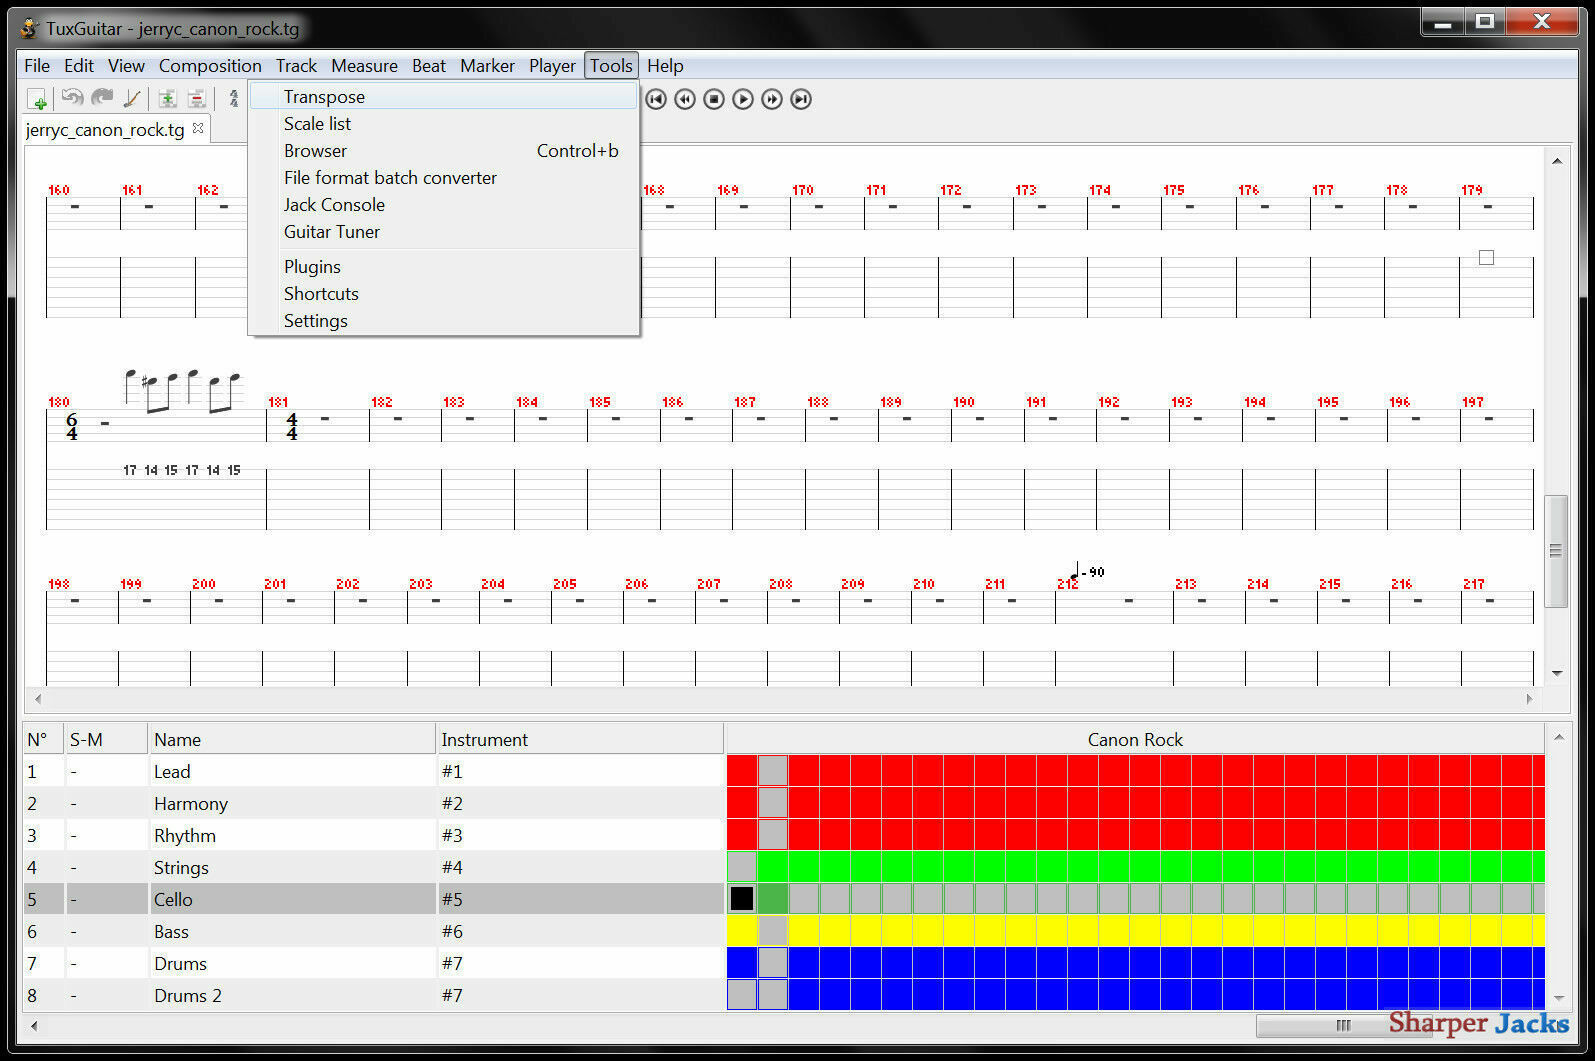Select the edit mode pencil icon
Viewport: 1595px width, 1061px height.
pyautogui.click(x=132, y=98)
